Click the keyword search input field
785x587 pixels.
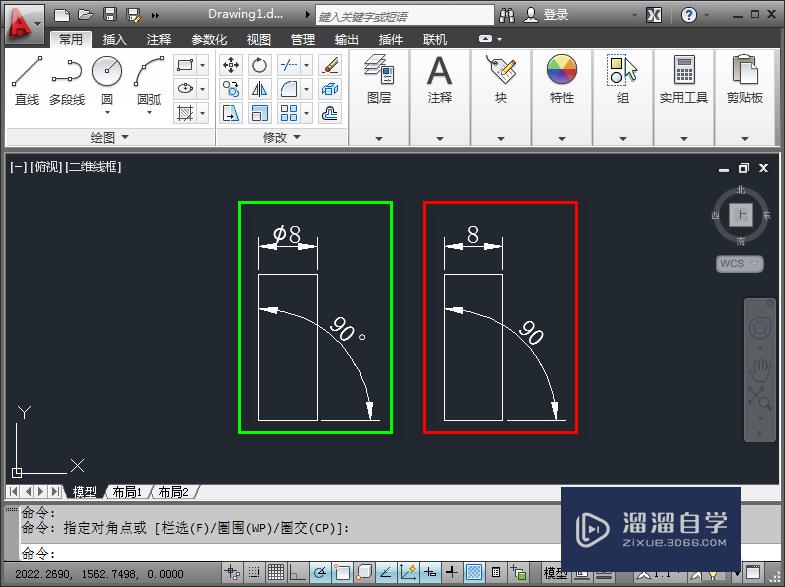[x=405, y=16]
